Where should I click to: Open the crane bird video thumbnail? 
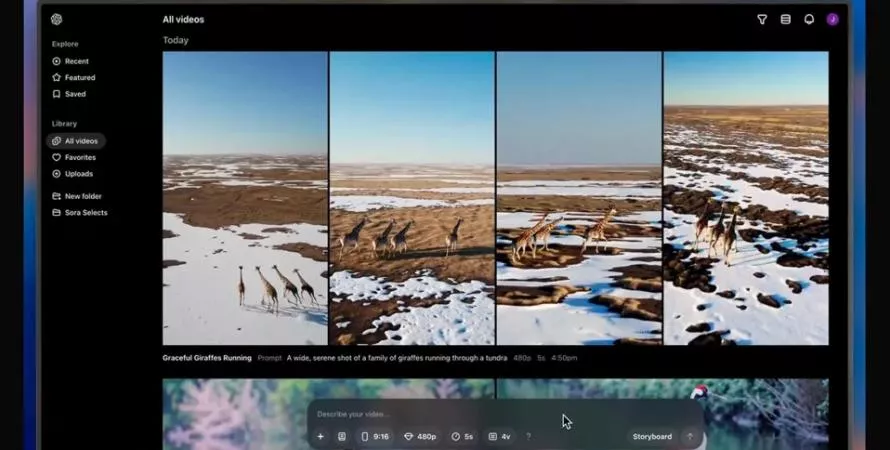click(662, 414)
